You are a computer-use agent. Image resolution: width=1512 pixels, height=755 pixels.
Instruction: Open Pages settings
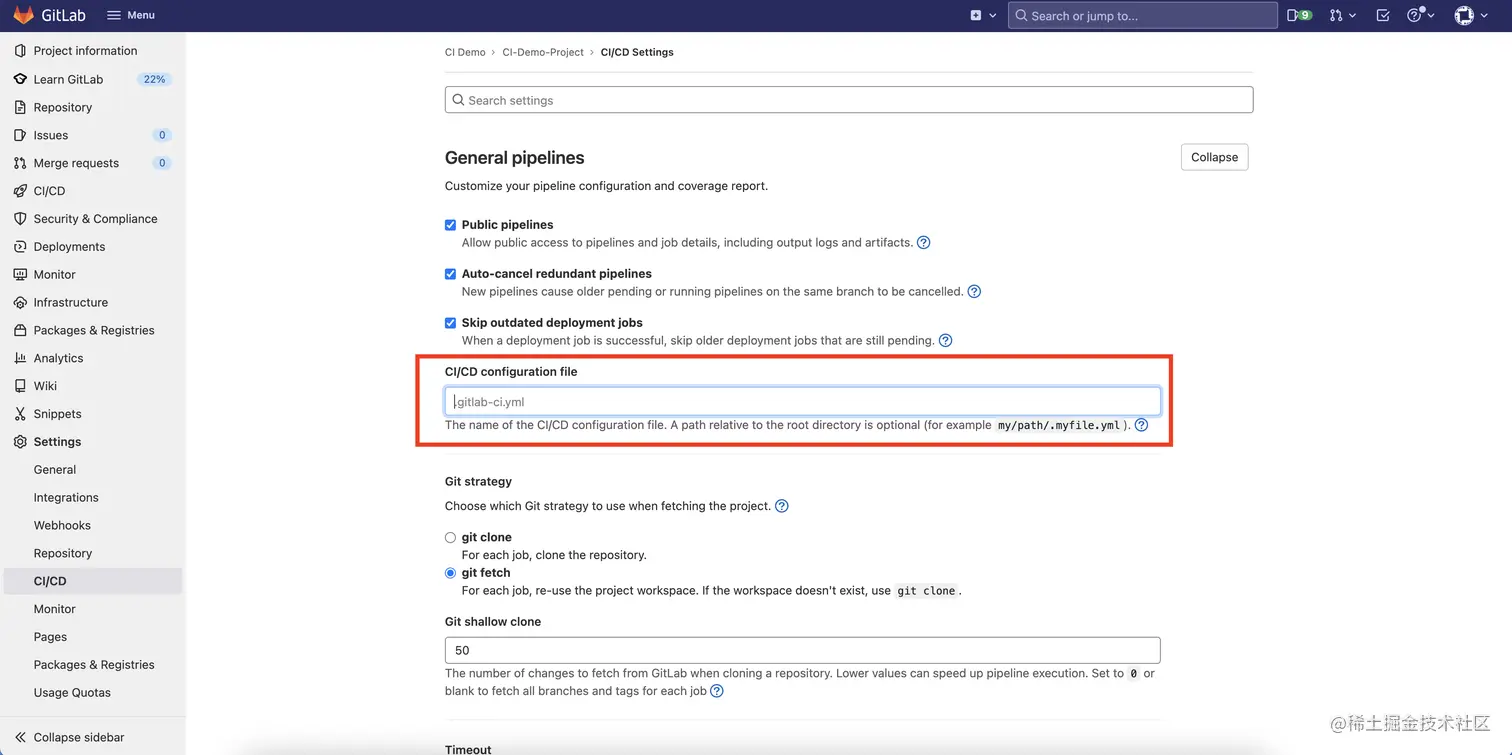click(50, 637)
